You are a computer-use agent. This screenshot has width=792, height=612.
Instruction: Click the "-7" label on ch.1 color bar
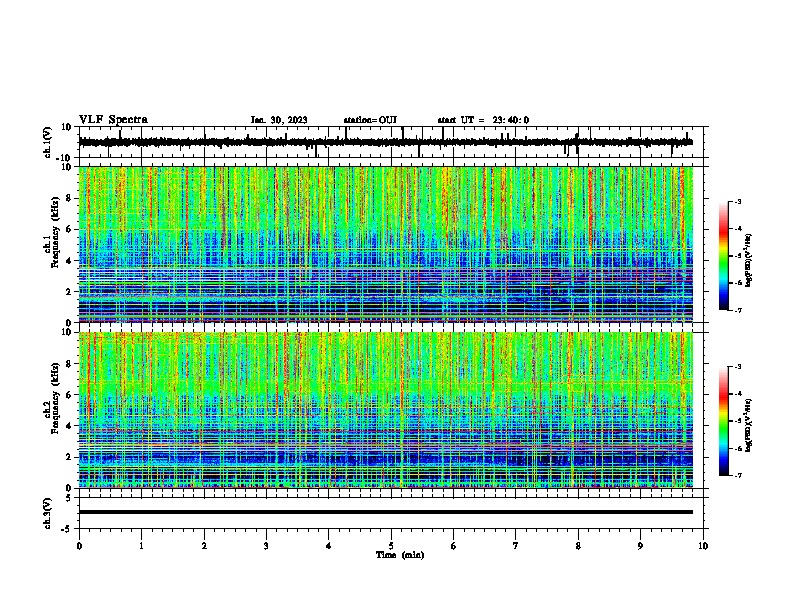point(738,310)
